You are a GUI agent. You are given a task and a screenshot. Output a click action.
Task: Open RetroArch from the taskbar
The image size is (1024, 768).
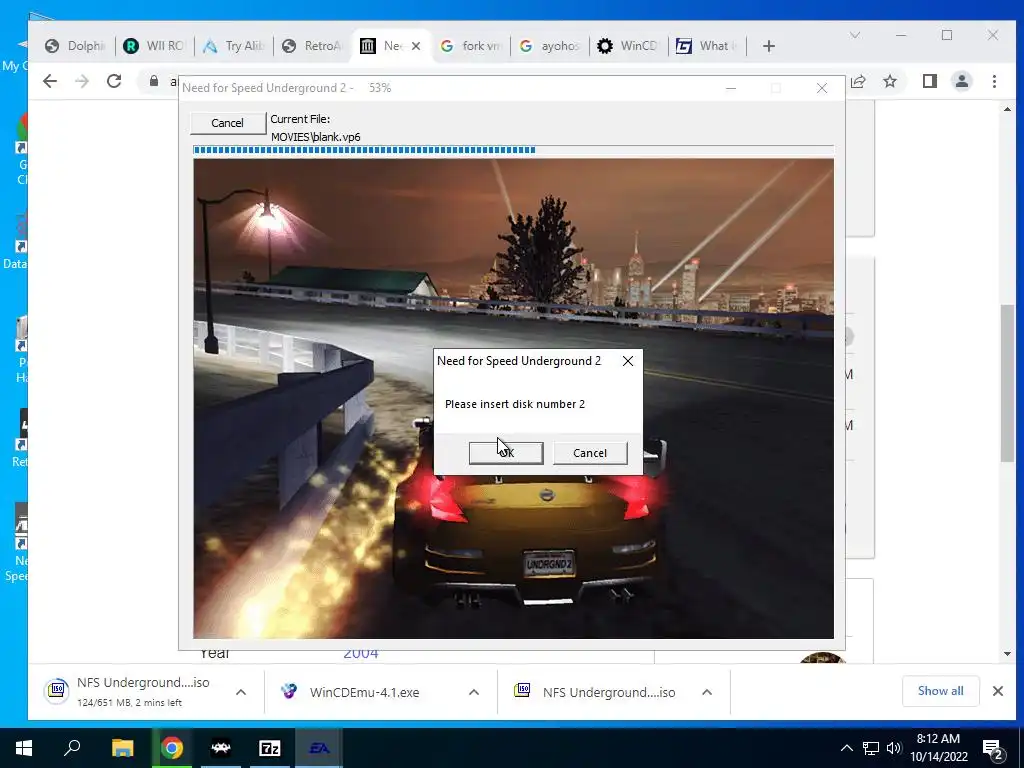click(x=221, y=748)
